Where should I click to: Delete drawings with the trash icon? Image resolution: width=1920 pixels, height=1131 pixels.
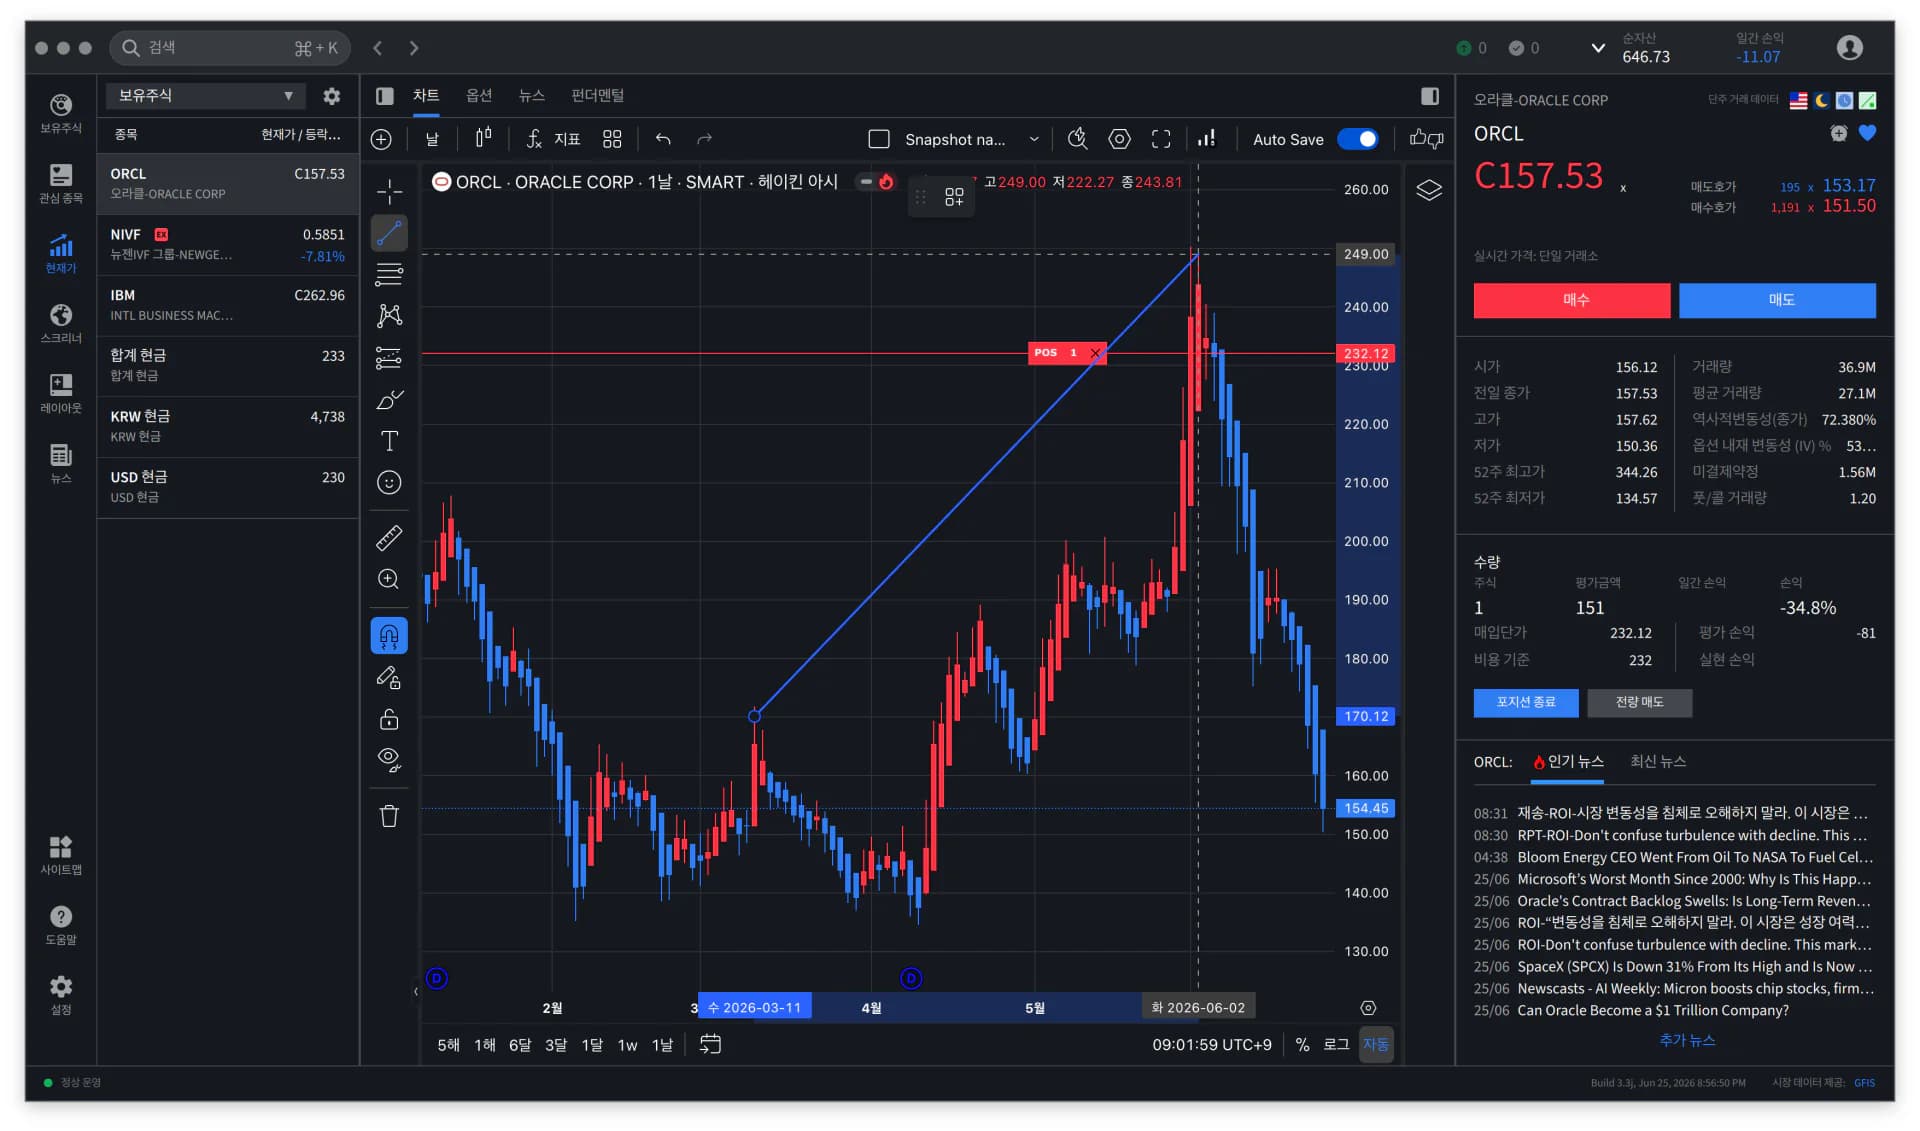(389, 817)
